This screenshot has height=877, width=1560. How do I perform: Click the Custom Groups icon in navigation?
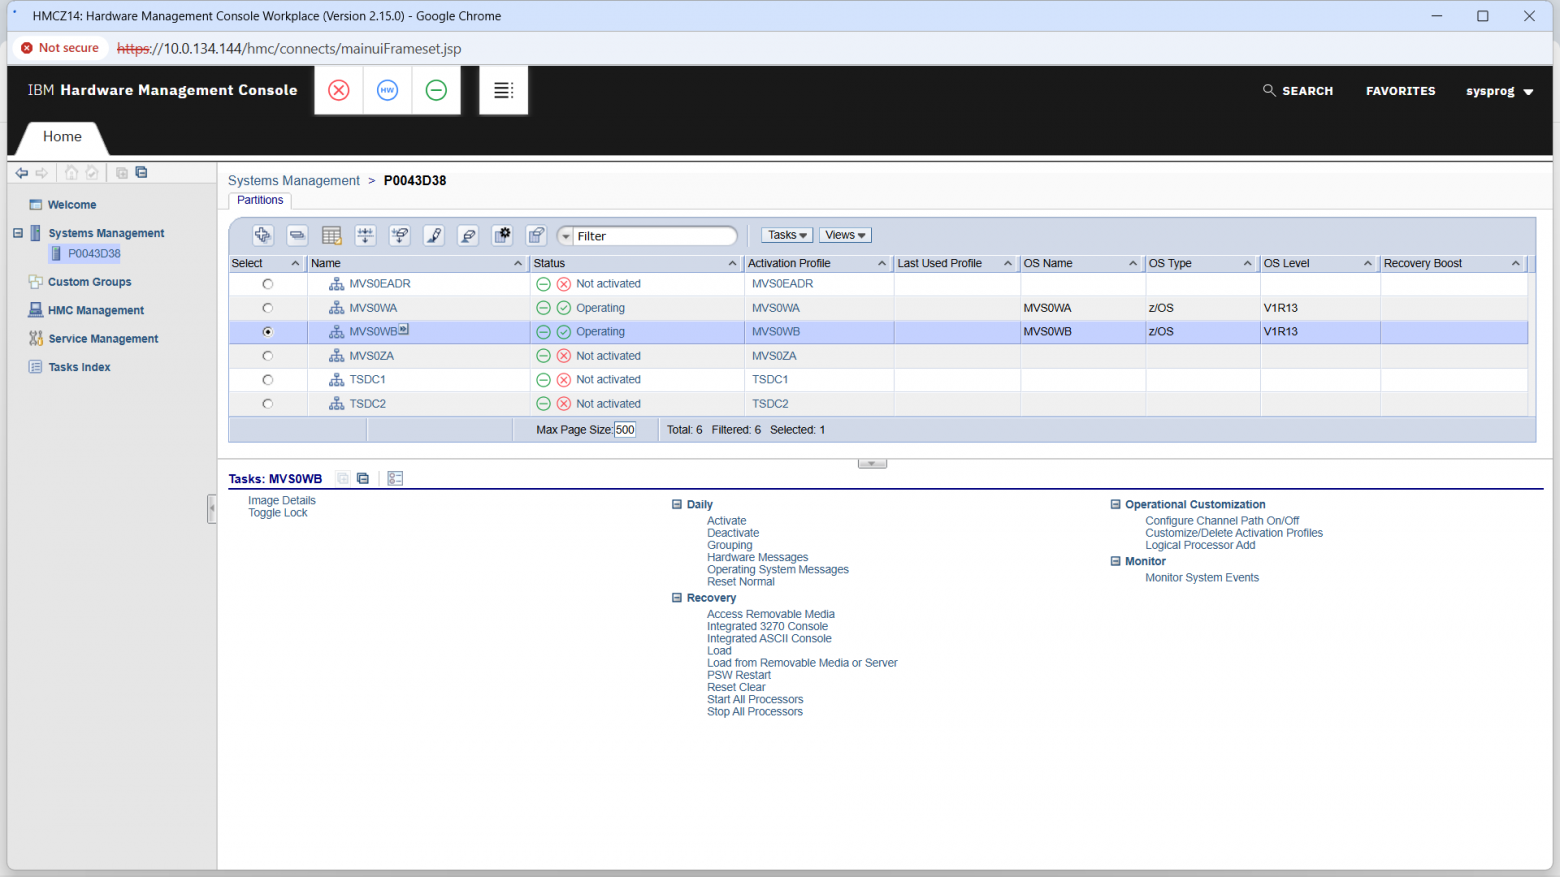click(36, 282)
